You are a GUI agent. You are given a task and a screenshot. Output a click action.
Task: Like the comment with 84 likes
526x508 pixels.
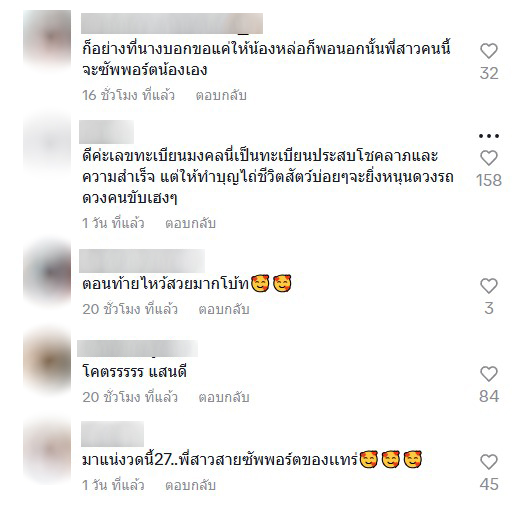click(x=489, y=374)
